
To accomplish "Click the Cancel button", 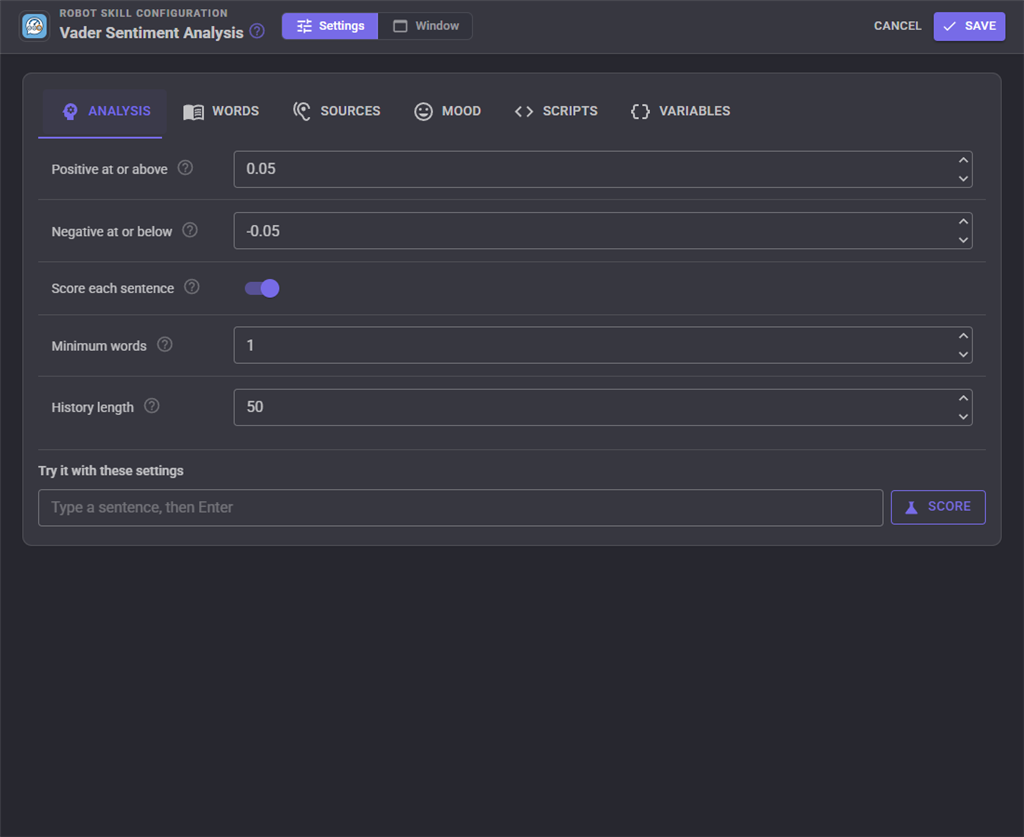I will [897, 26].
